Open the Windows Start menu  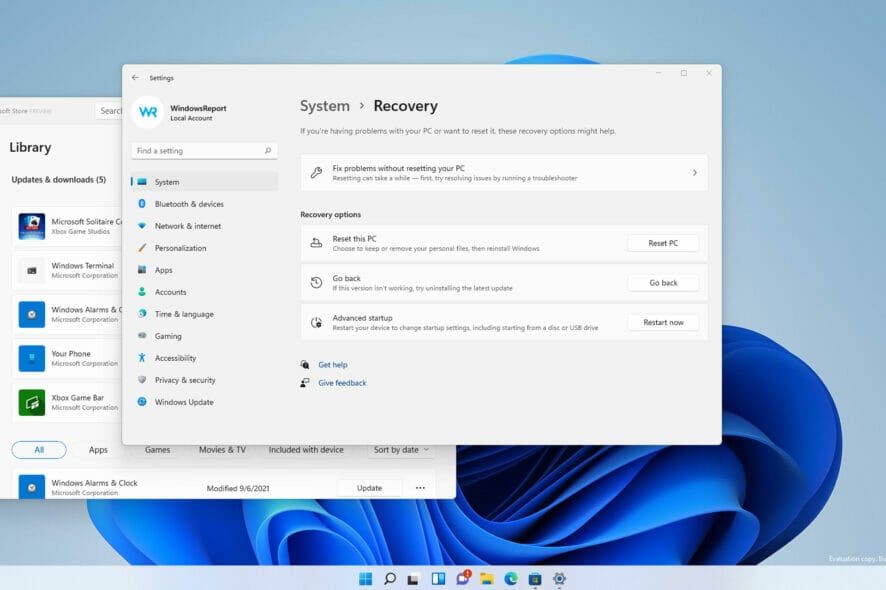(x=366, y=579)
